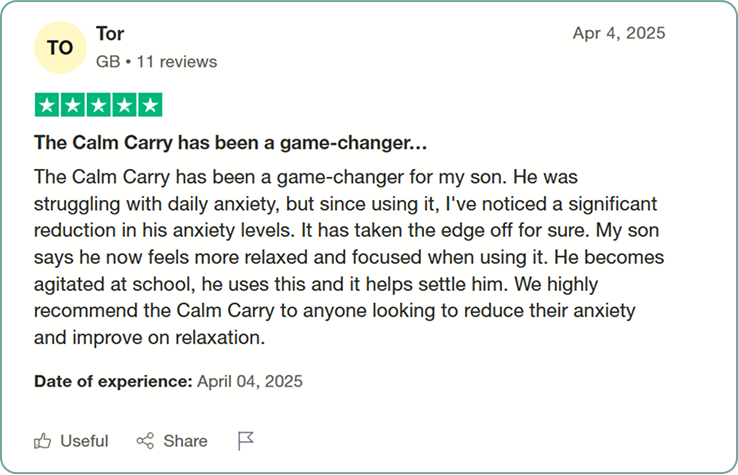
Task: Click the final line 'and improve on relaxation.'
Action: 150,338
